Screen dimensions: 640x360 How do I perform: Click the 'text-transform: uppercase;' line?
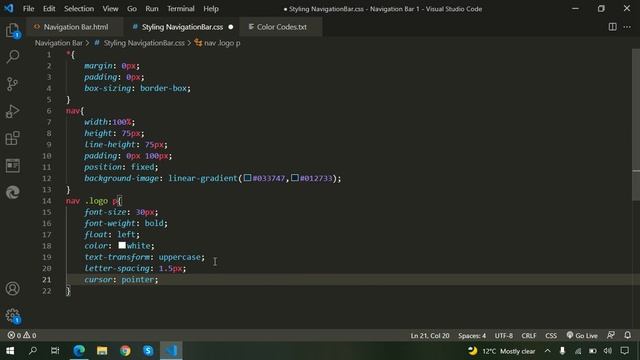coord(144,257)
